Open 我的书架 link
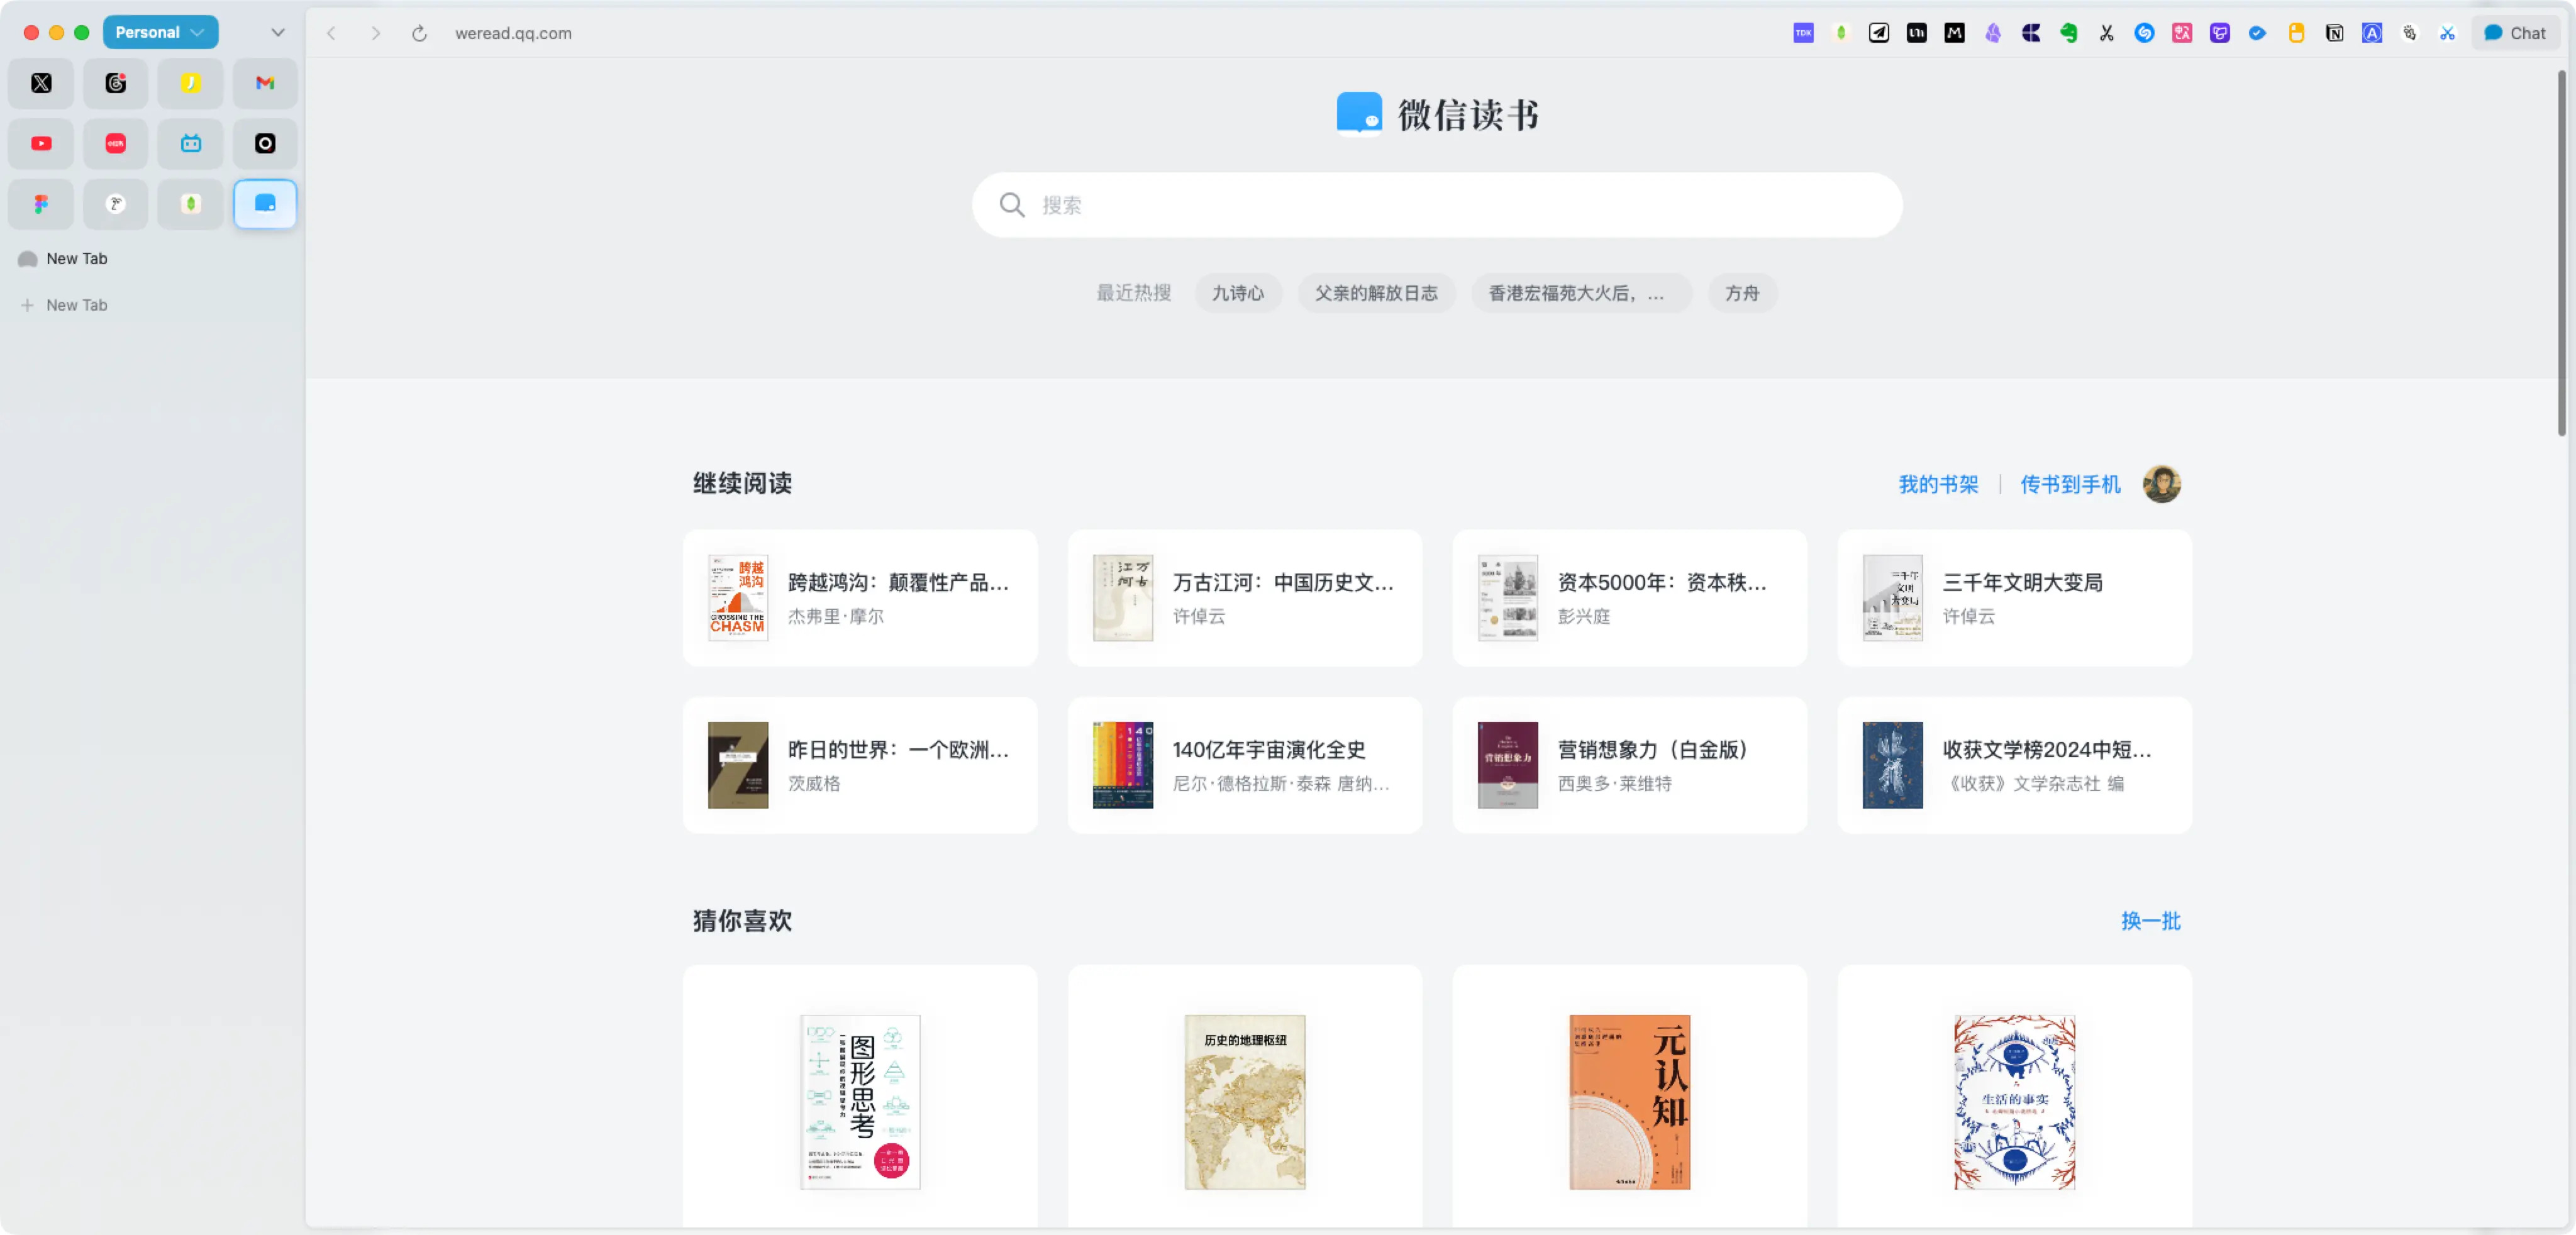 (1938, 484)
